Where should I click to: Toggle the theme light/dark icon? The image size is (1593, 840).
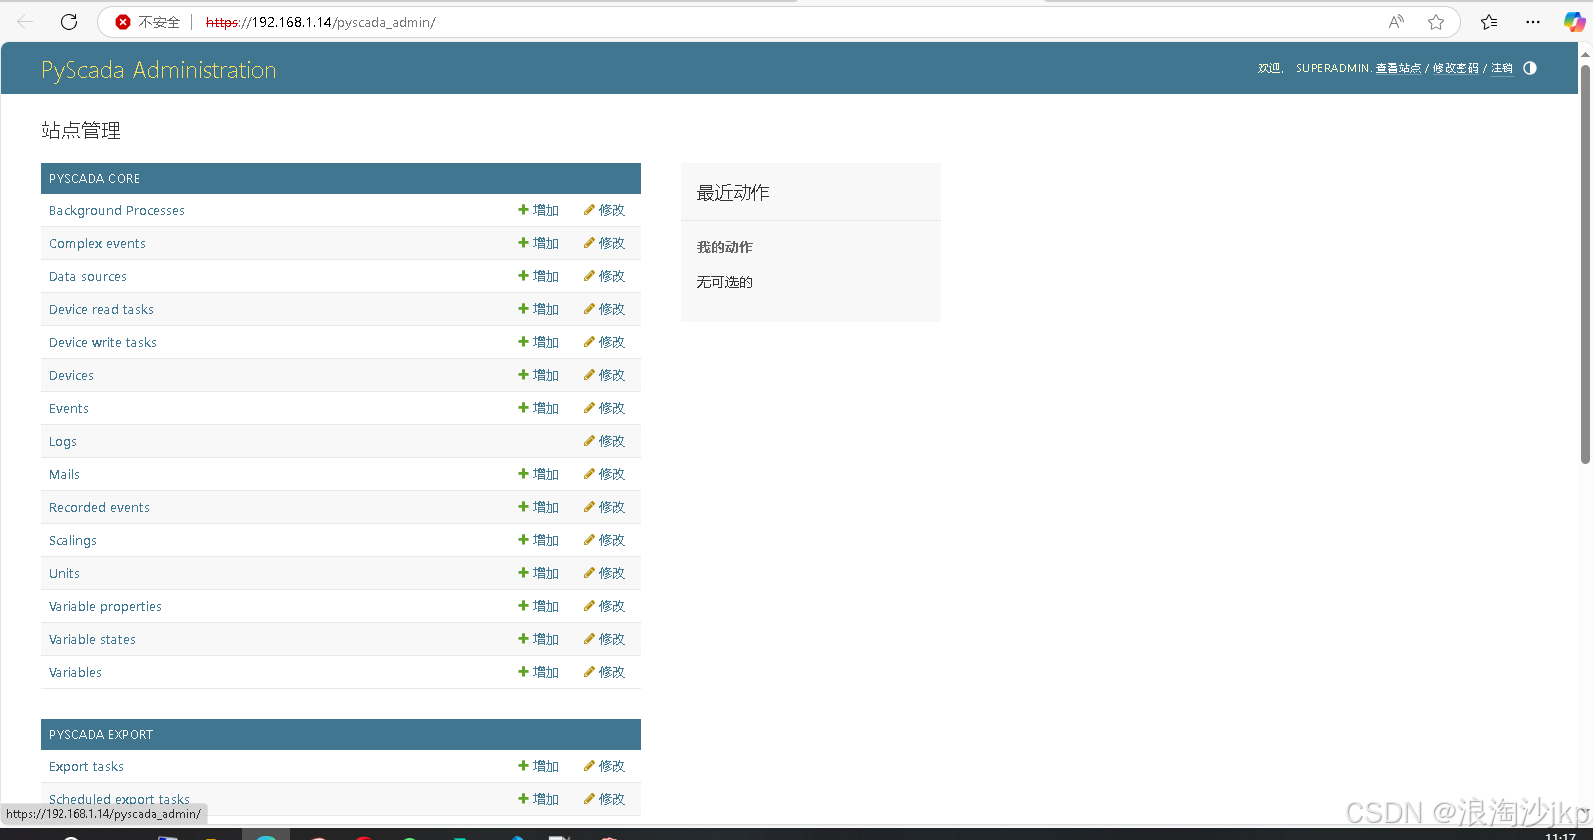[x=1529, y=68]
